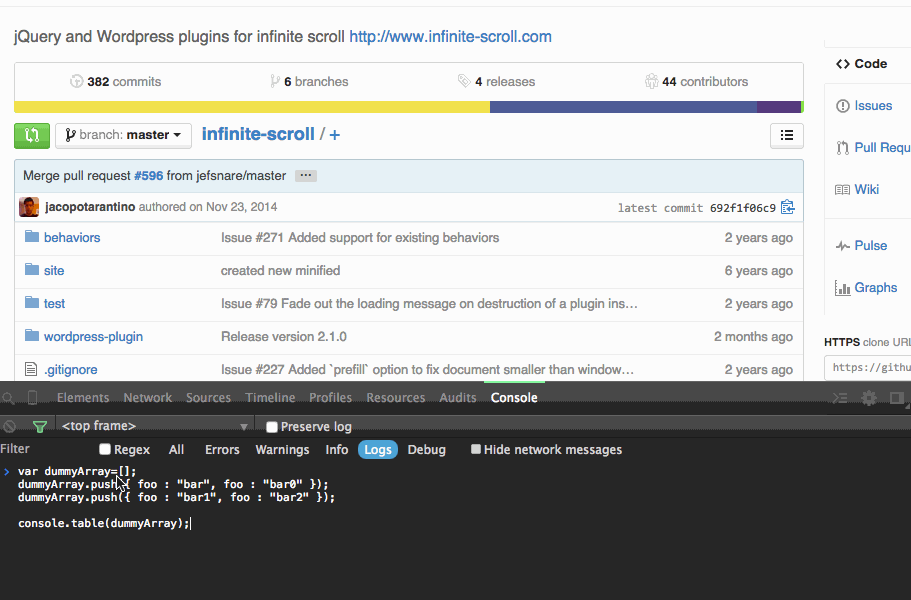Image resolution: width=911 pixels, height=600 pixels.
Task: Click the blue language bar segment
Action: [x=623, y=107]
